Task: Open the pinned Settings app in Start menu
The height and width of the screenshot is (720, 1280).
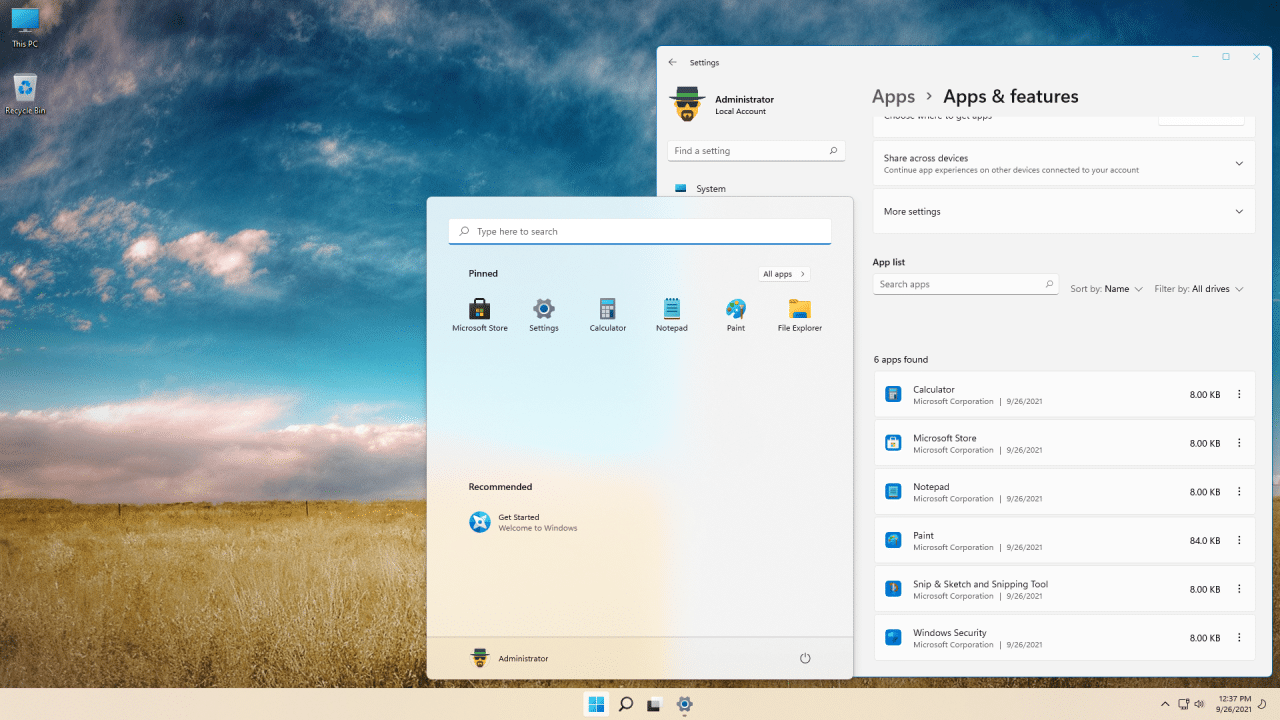Action: 544,315
